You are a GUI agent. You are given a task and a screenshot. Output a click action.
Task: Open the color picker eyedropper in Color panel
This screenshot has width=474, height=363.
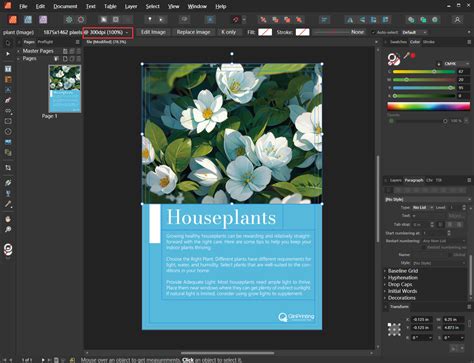click(x=406, y=56)
